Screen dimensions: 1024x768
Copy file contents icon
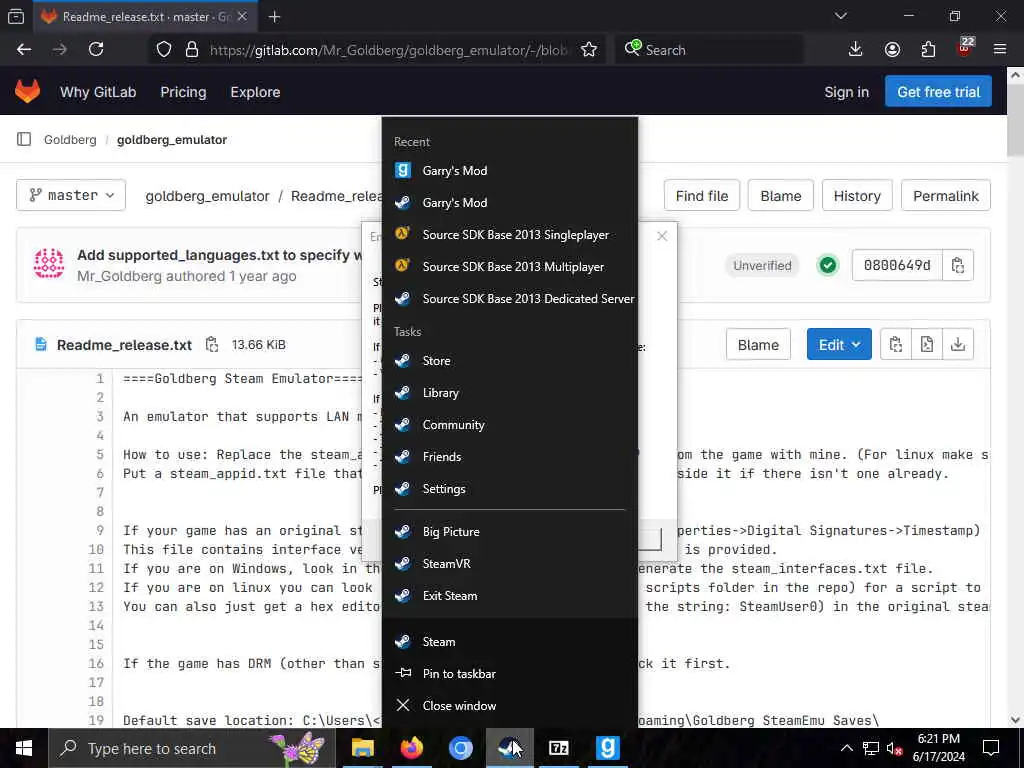[895, 344]
